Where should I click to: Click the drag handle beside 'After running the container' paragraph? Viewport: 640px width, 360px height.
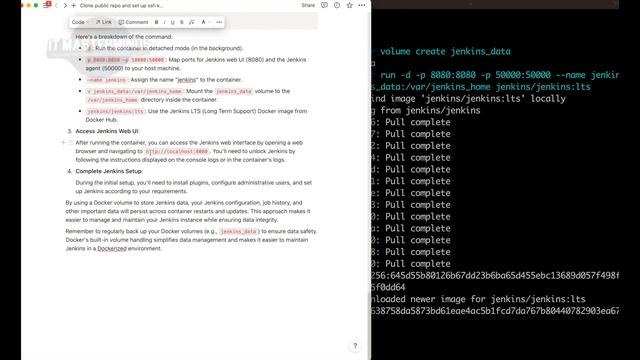(x=70, y=142)
